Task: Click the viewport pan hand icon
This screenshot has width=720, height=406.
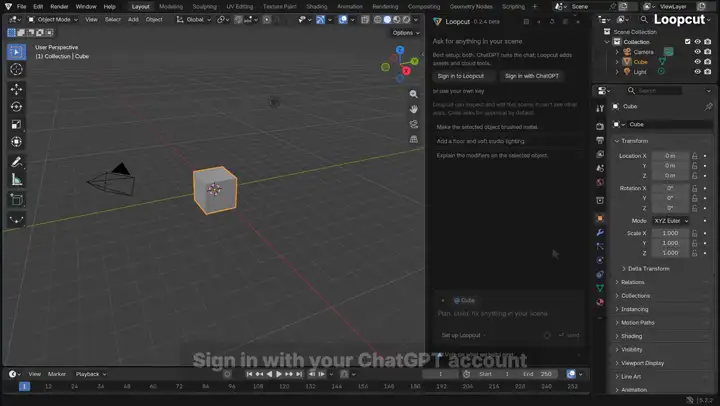Action: point(414,109)
